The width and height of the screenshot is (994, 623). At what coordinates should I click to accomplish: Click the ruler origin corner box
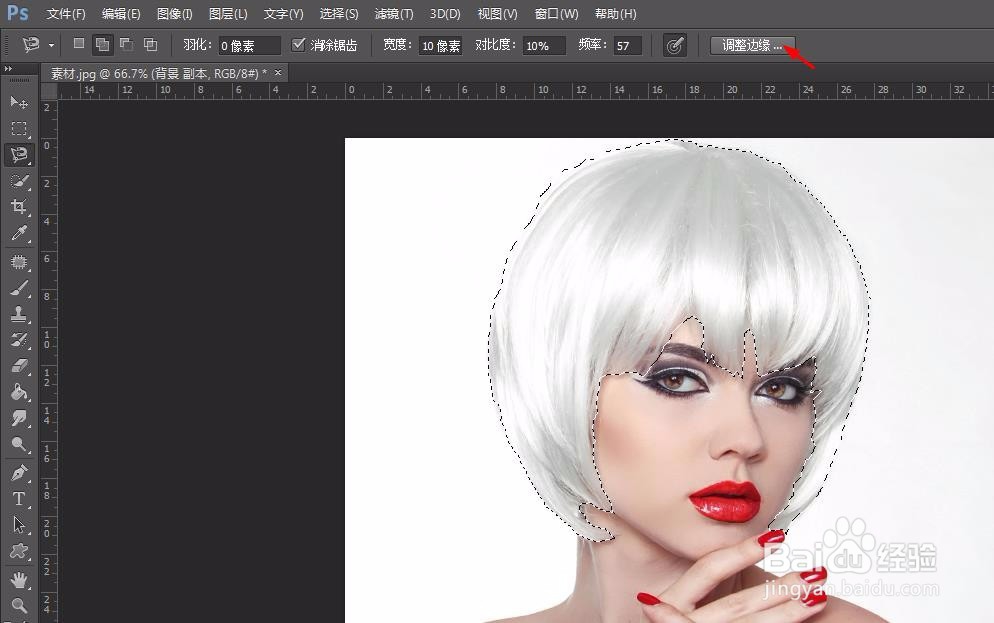pos(49,91)
